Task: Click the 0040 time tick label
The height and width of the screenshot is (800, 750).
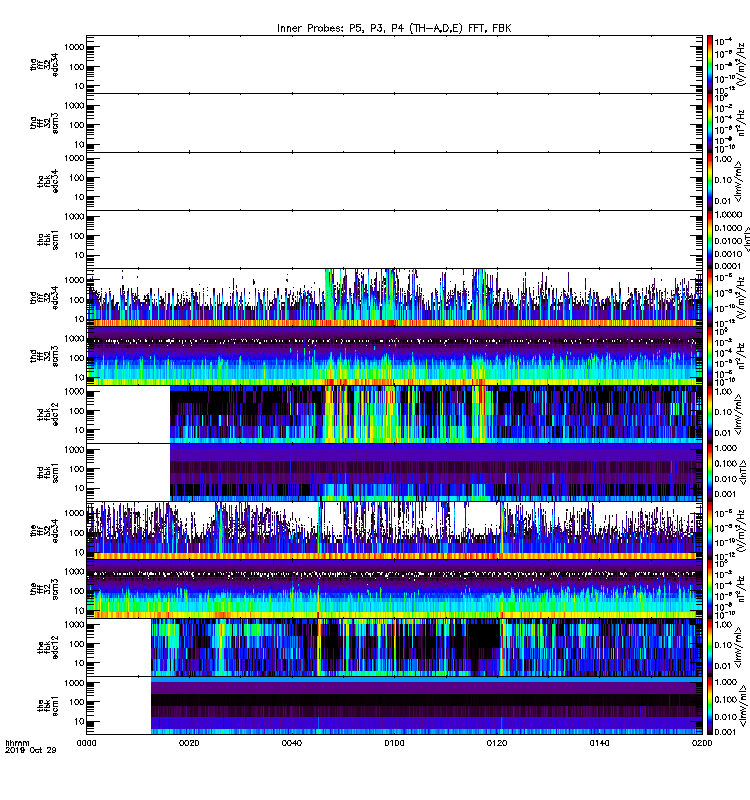Action: coord(291,743)
